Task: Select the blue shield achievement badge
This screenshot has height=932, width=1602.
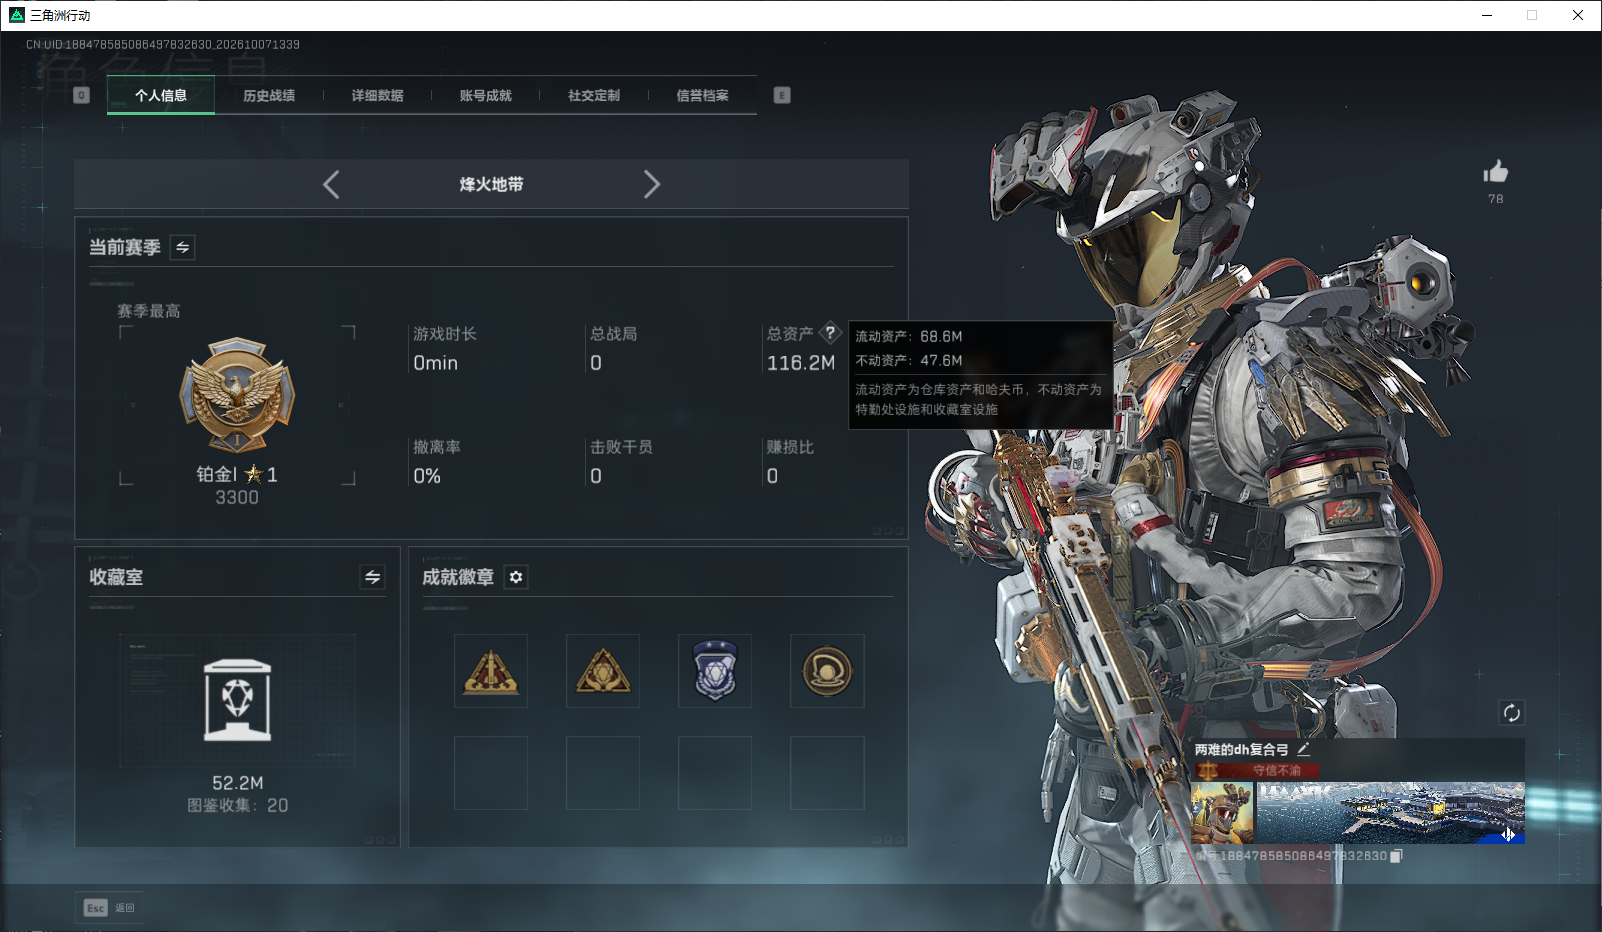Action: (x=715, y=671)
